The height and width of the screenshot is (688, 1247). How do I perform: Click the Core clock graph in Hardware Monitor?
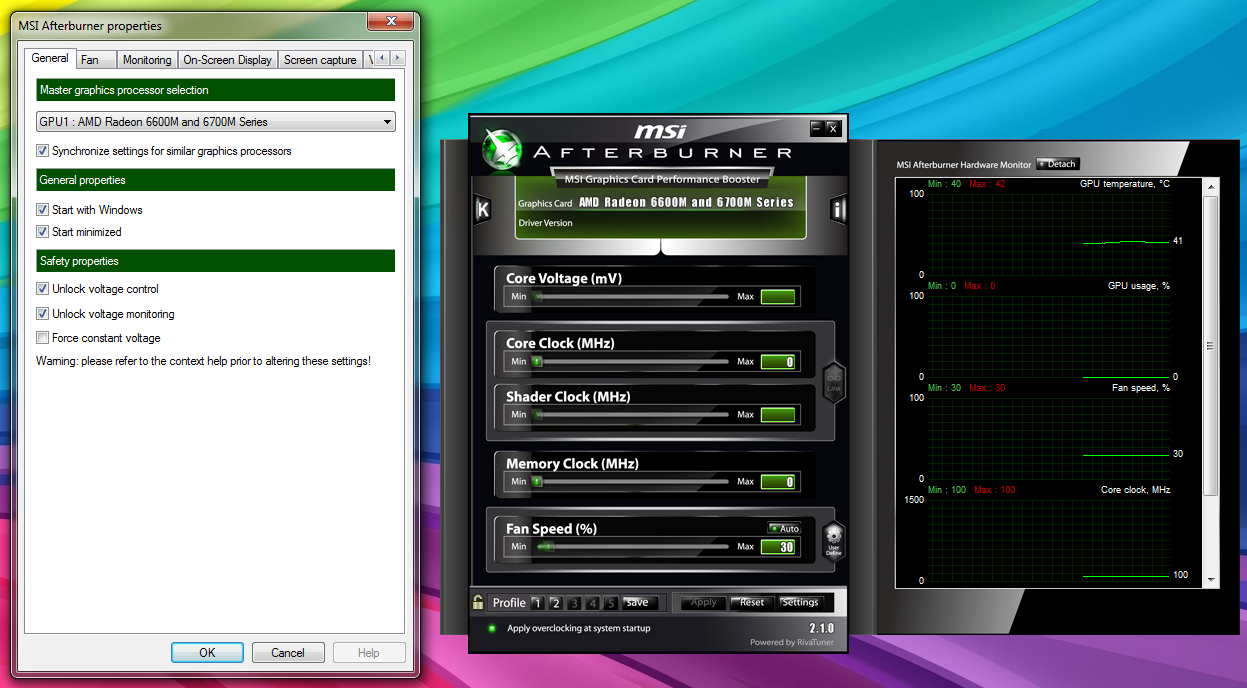click(1048, 540)
